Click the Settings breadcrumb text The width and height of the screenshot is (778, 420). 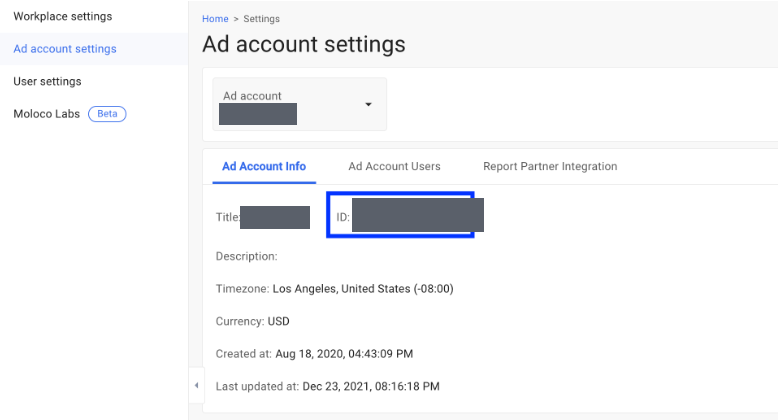coord(261,19)
